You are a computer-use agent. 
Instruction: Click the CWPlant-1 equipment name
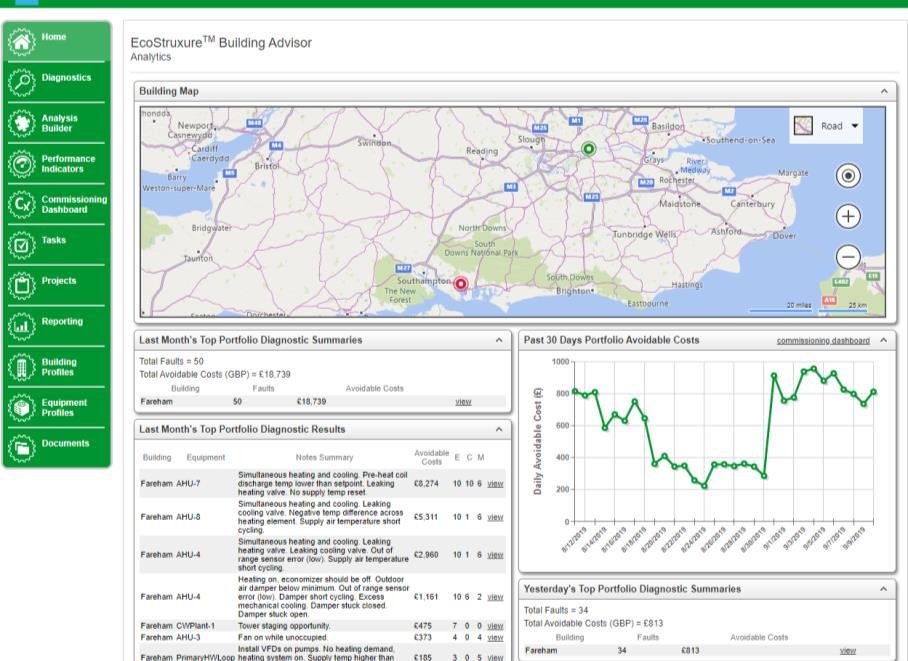pos(195,626)
